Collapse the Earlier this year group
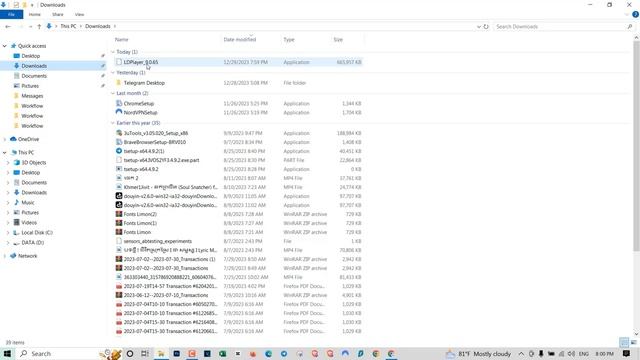 click(113, 123)
